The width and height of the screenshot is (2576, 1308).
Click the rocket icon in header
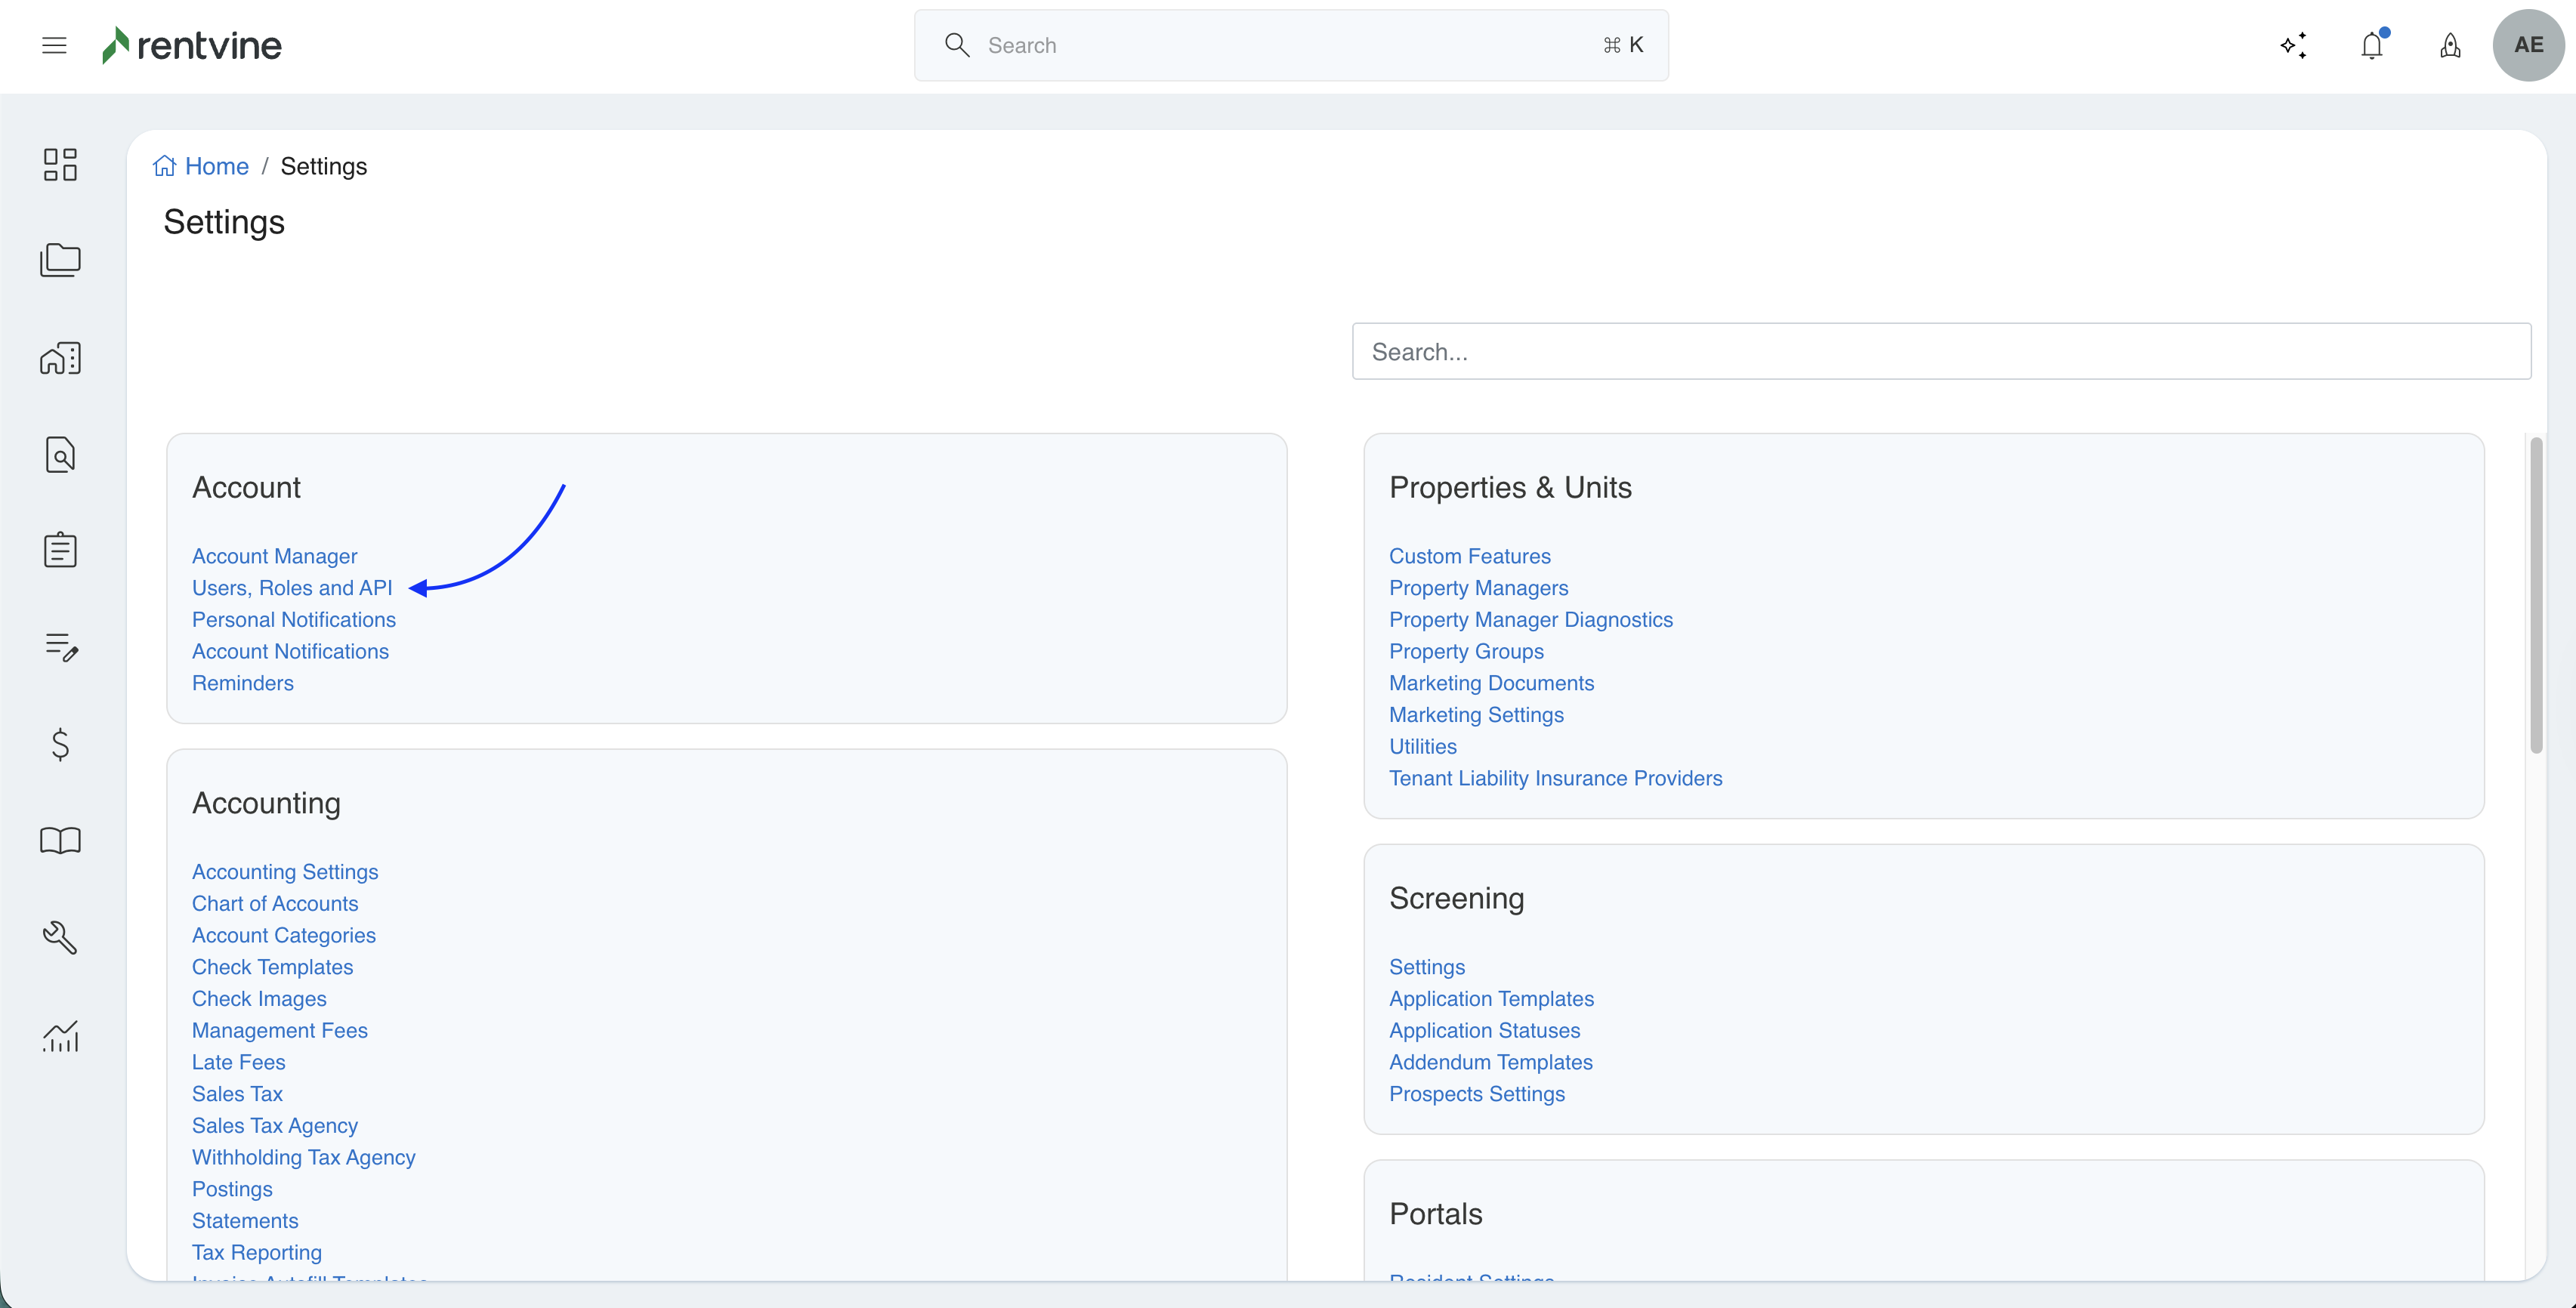(x=2450, y=45)
